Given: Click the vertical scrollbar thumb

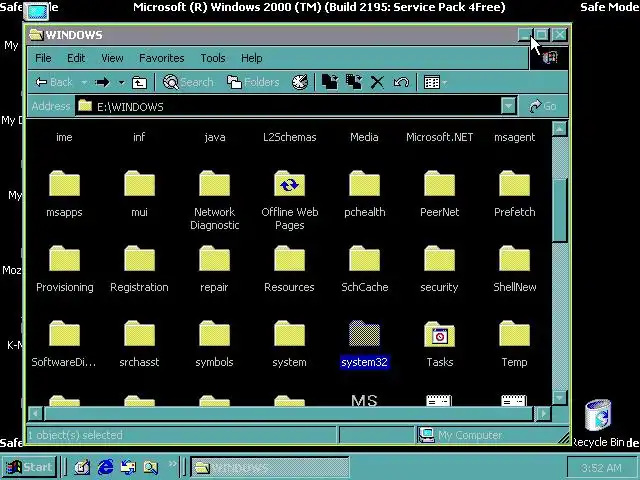Looking at the screenshot, I should (560, 209).
